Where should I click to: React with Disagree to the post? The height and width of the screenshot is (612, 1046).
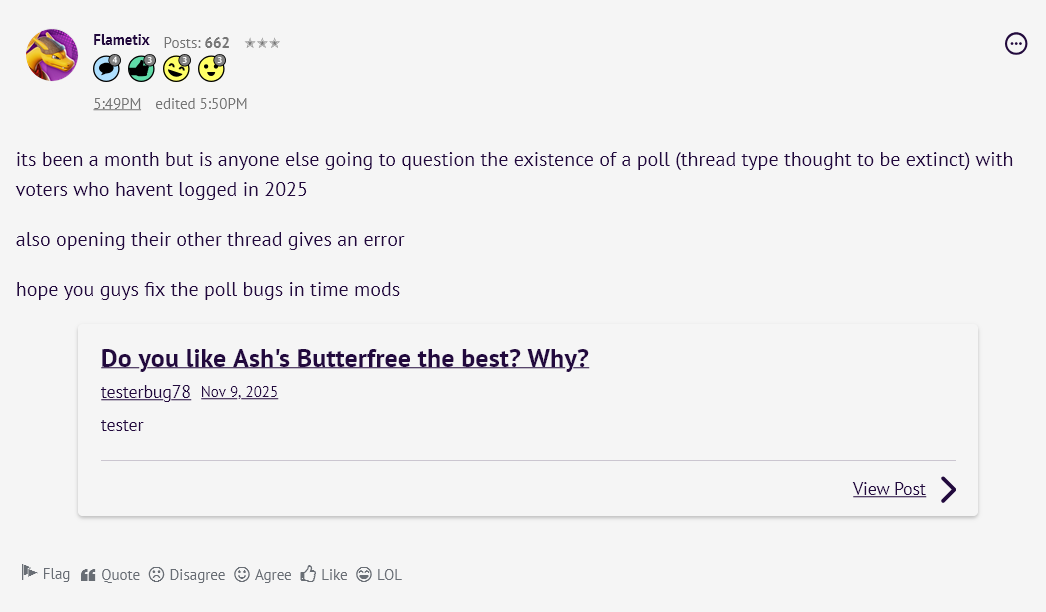(187, 575)
